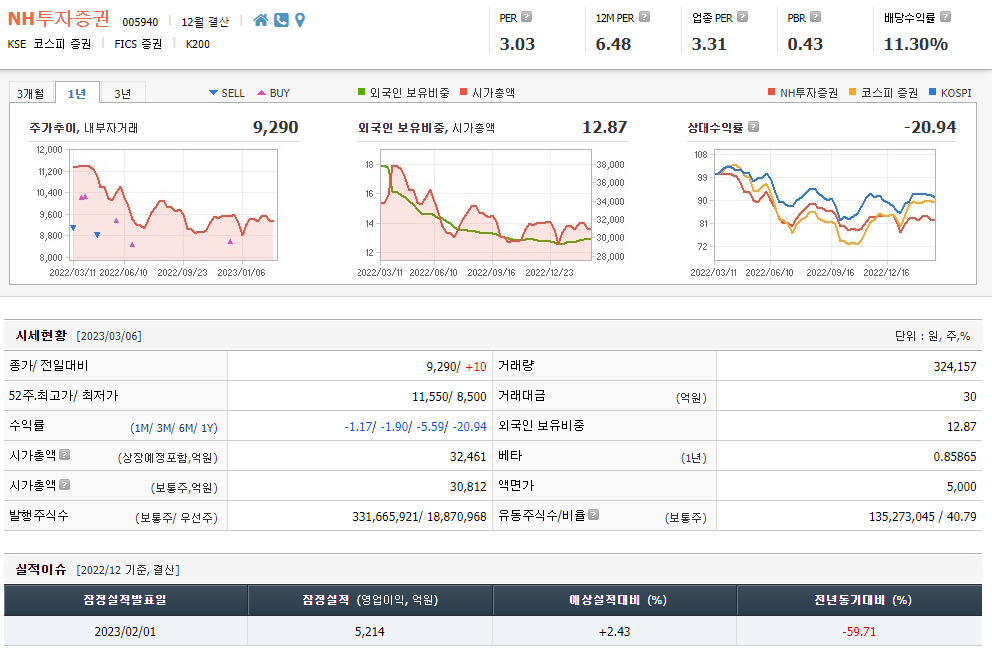Click the issued shares value 331,665,921/ 18,870,968
Image resolution: width=992 pixels, height=656 pixels.
click(419, 517)
